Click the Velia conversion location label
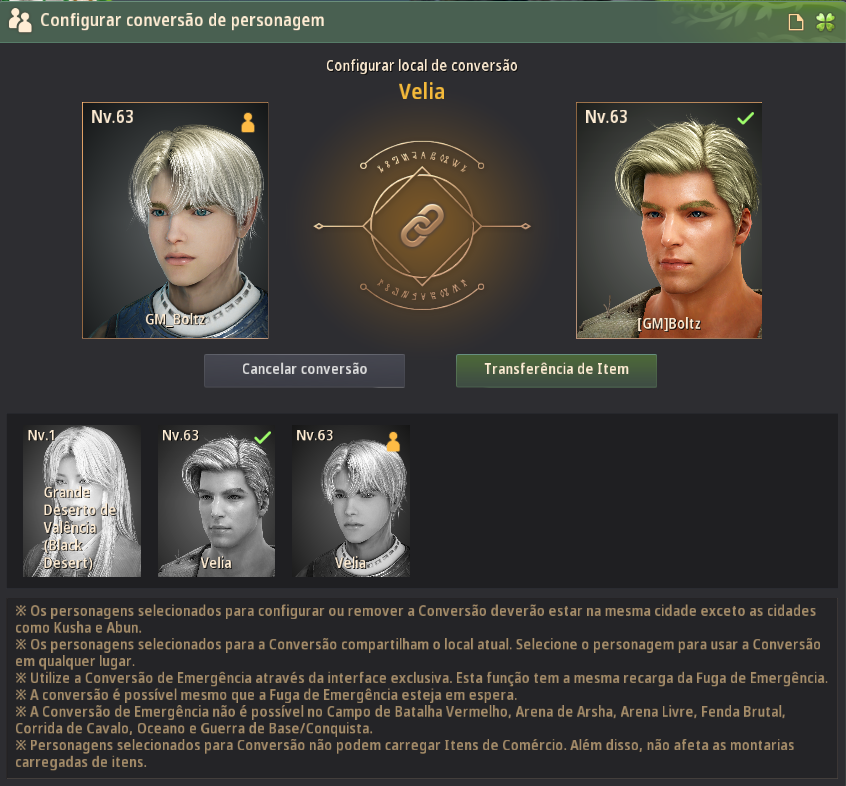The image size is (846, 786). tap(422, 92)
